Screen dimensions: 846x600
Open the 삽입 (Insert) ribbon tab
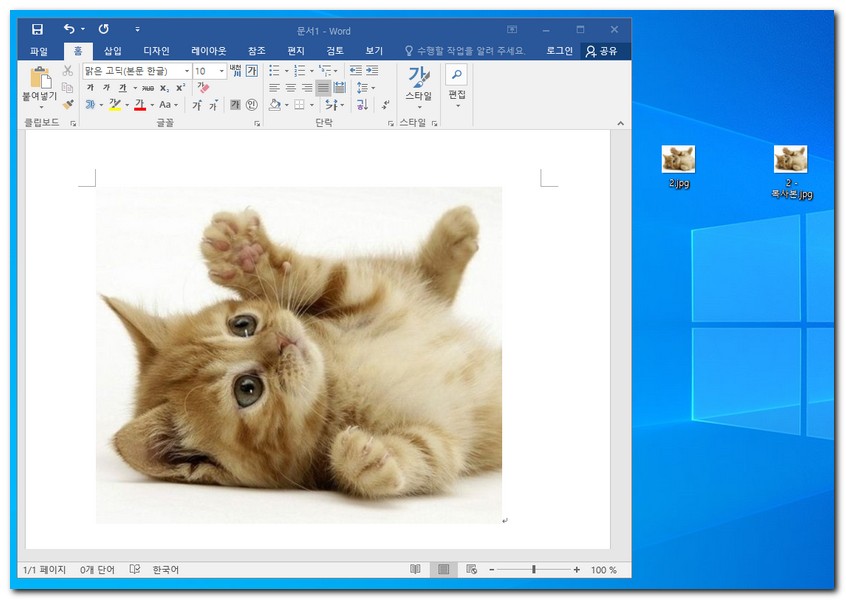(112, 51)
